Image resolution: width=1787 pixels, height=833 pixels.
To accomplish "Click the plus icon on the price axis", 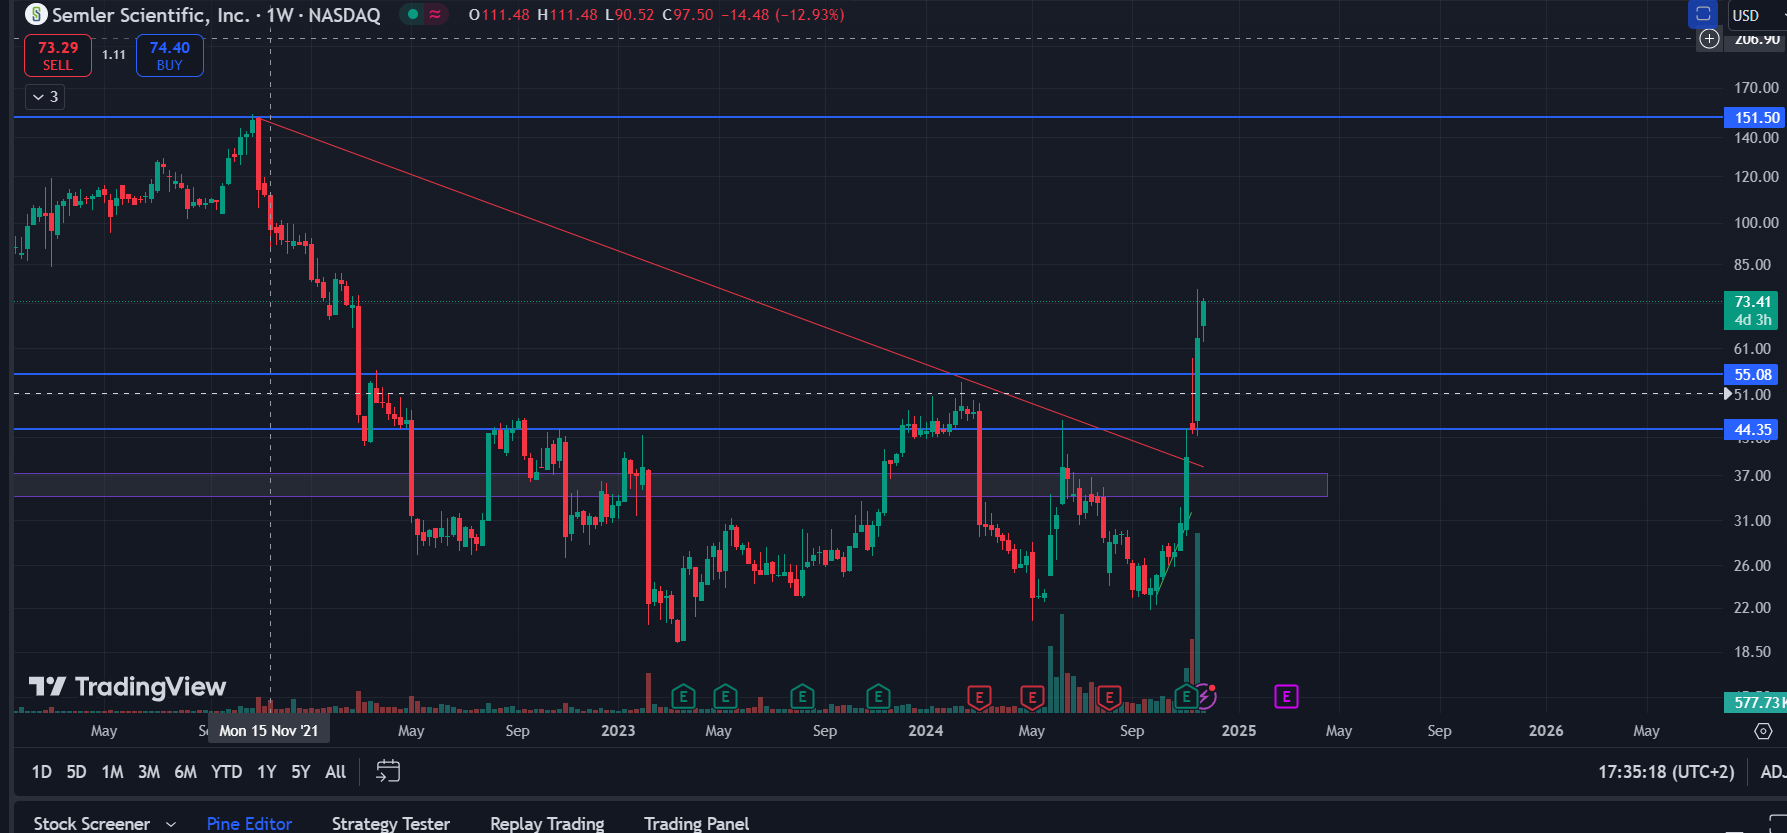I will coord(1710,39).
